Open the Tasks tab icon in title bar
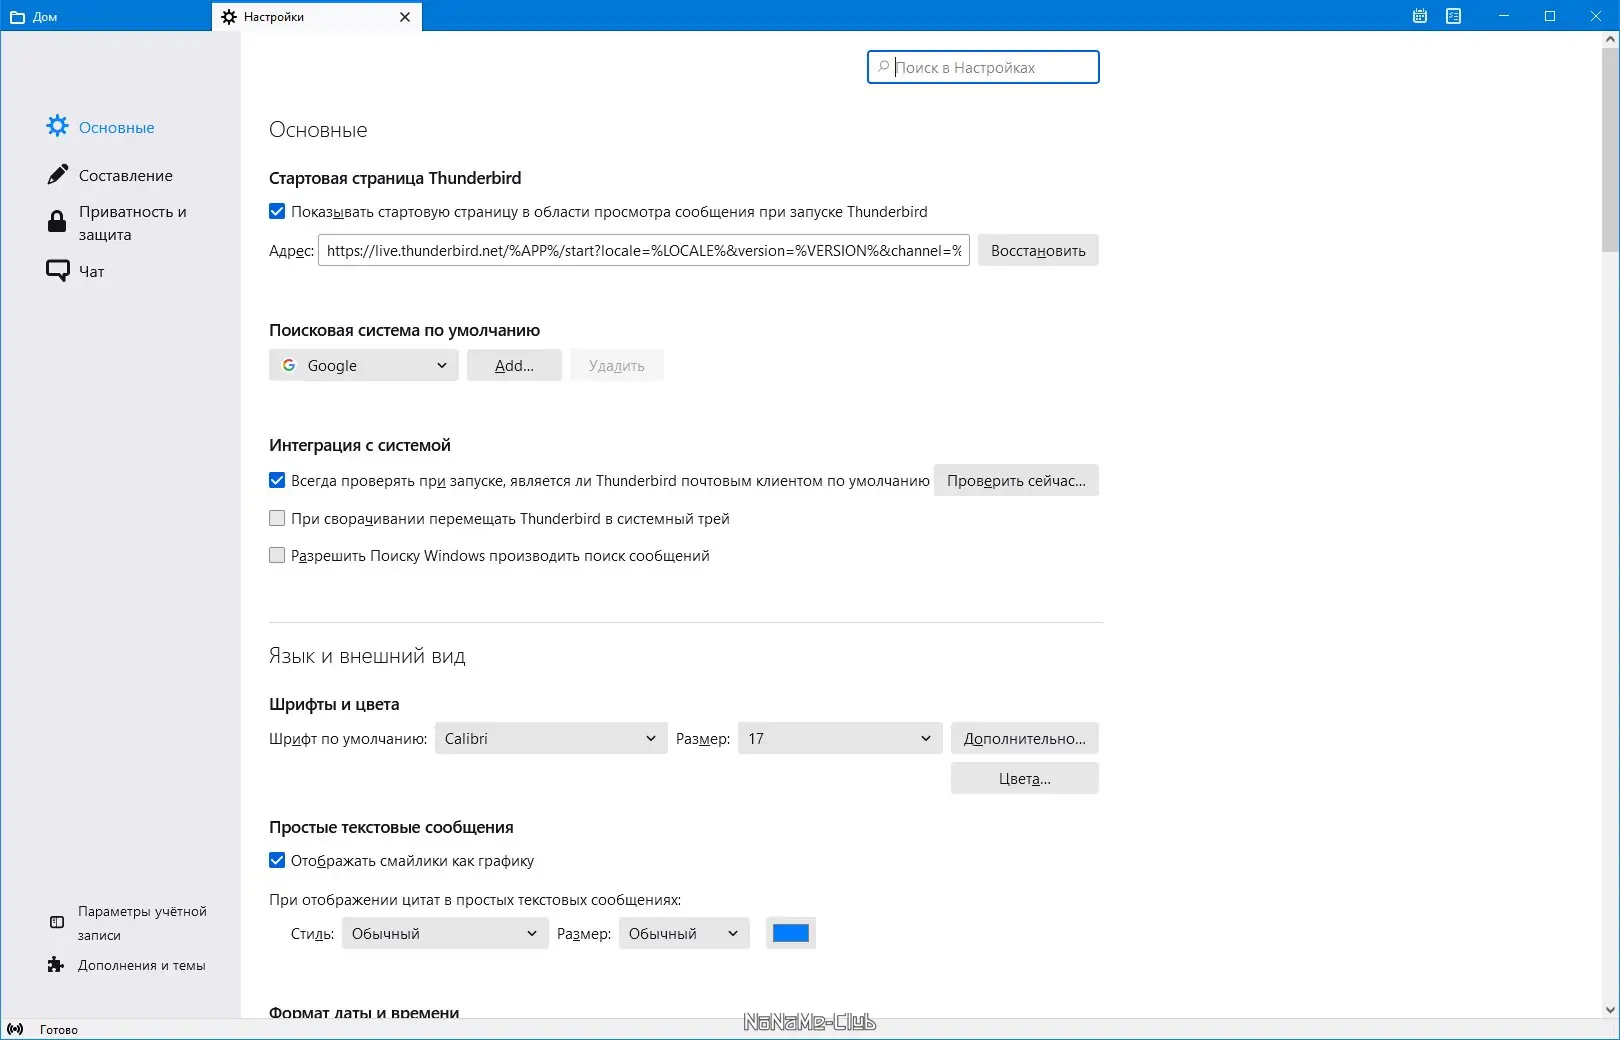 pyautogui.click(x=1454, y=16)
